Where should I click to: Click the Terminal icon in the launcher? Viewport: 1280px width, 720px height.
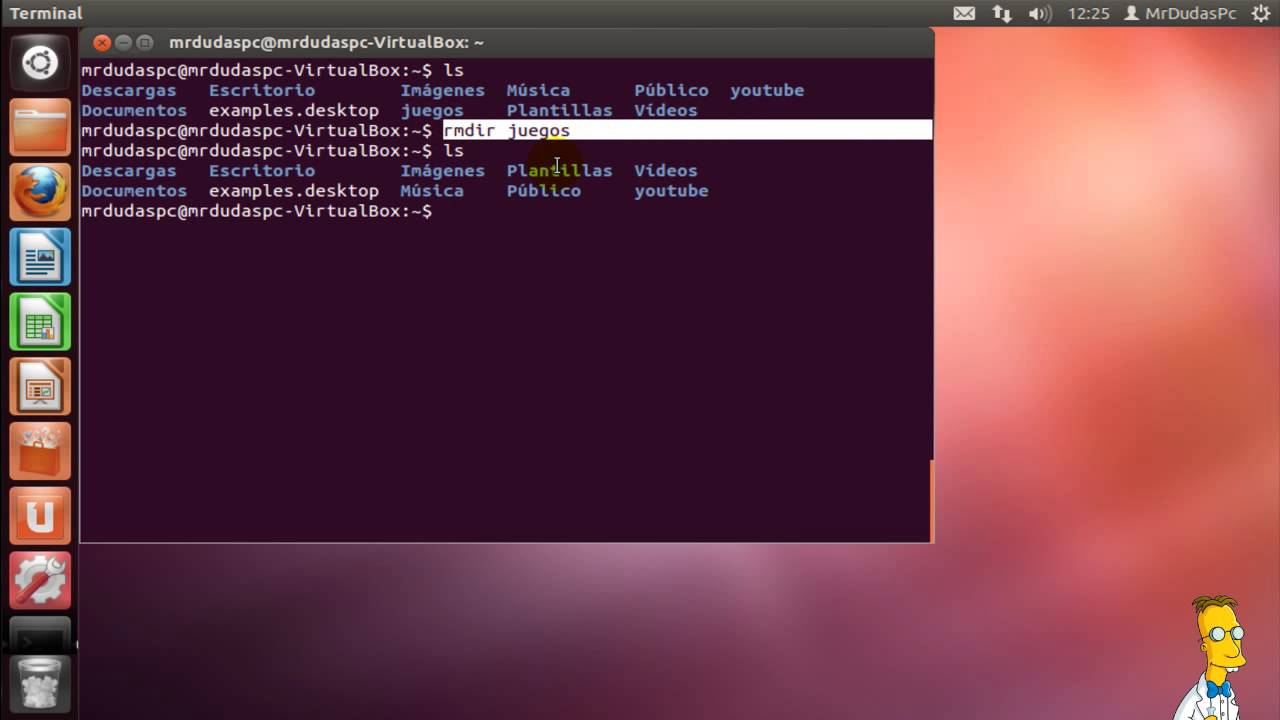point(40,636)
